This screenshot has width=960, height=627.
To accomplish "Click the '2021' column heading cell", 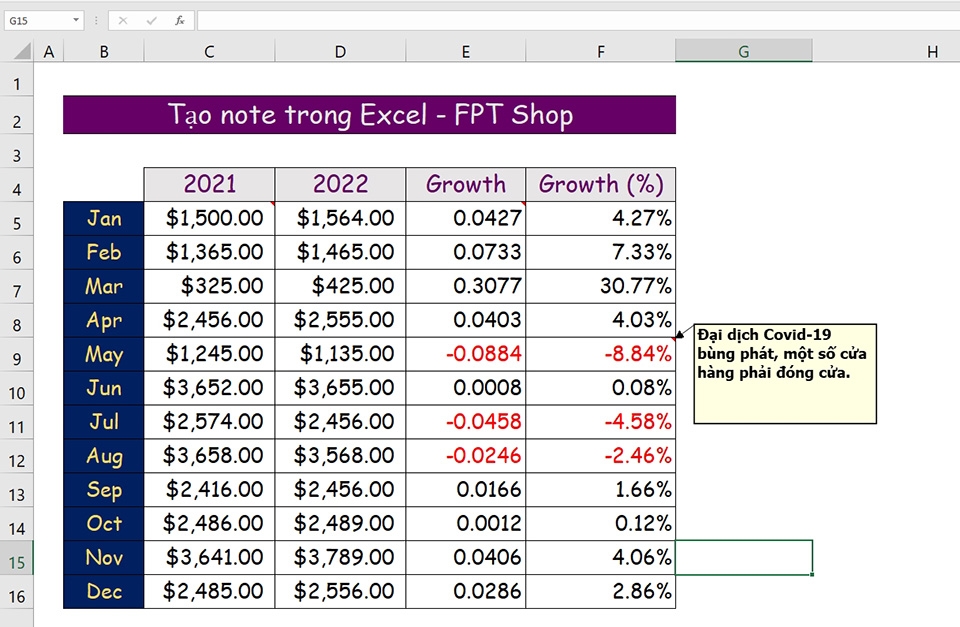I will coord(209,184).
